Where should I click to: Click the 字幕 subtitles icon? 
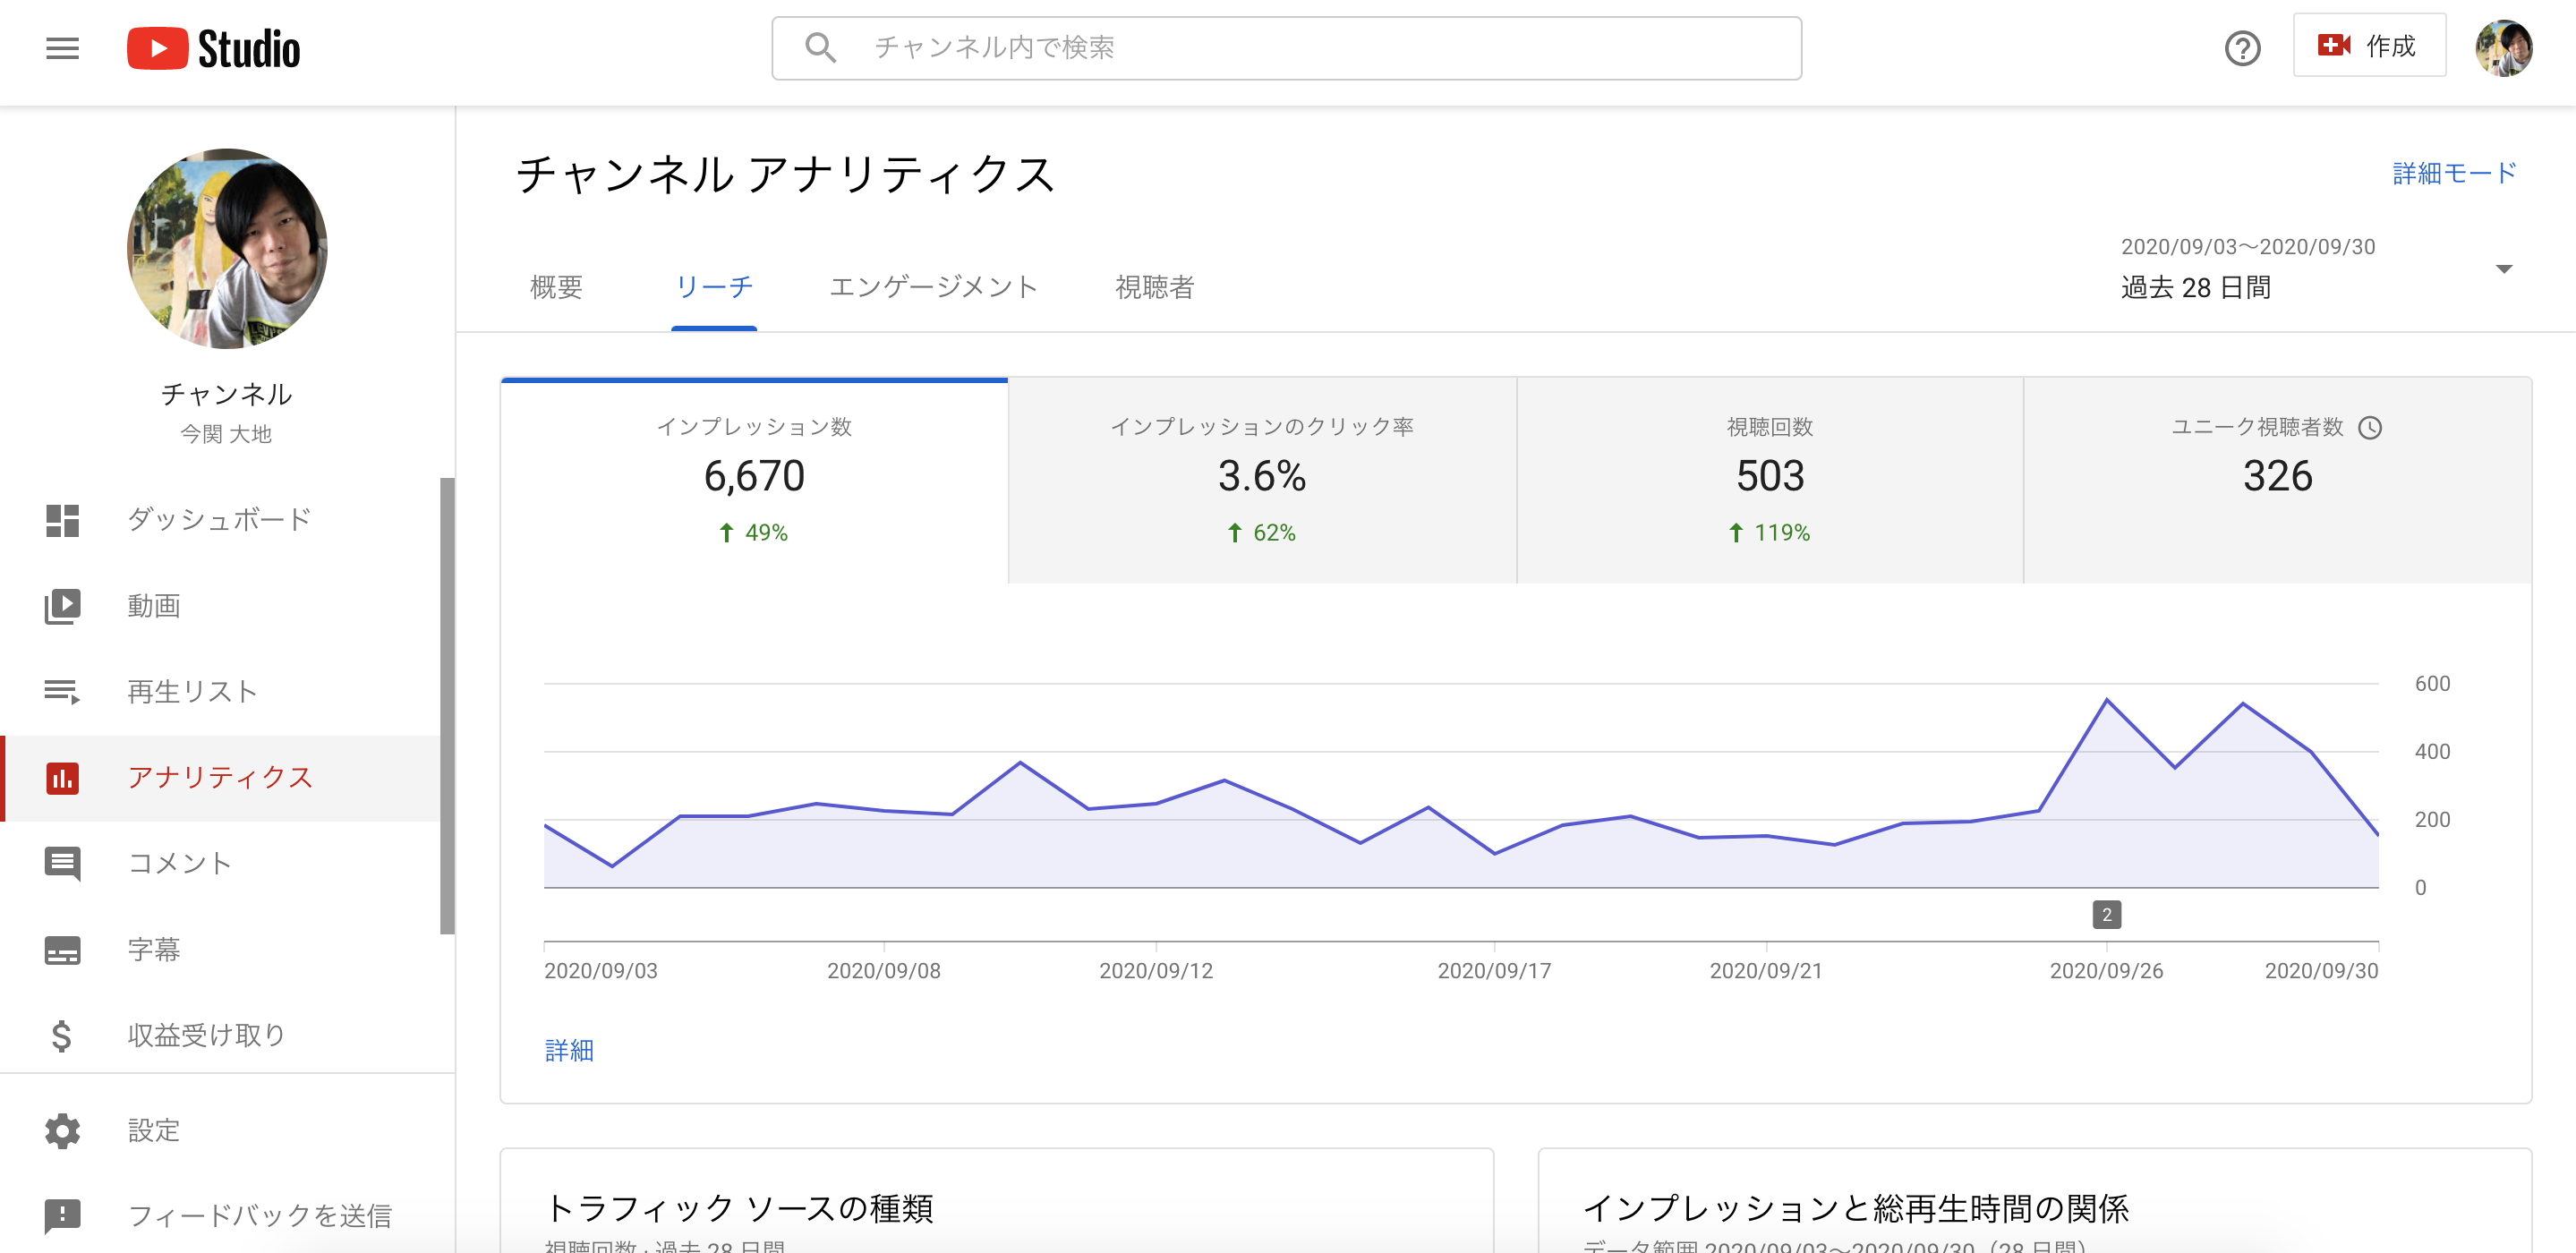click(x=62, y=950)
